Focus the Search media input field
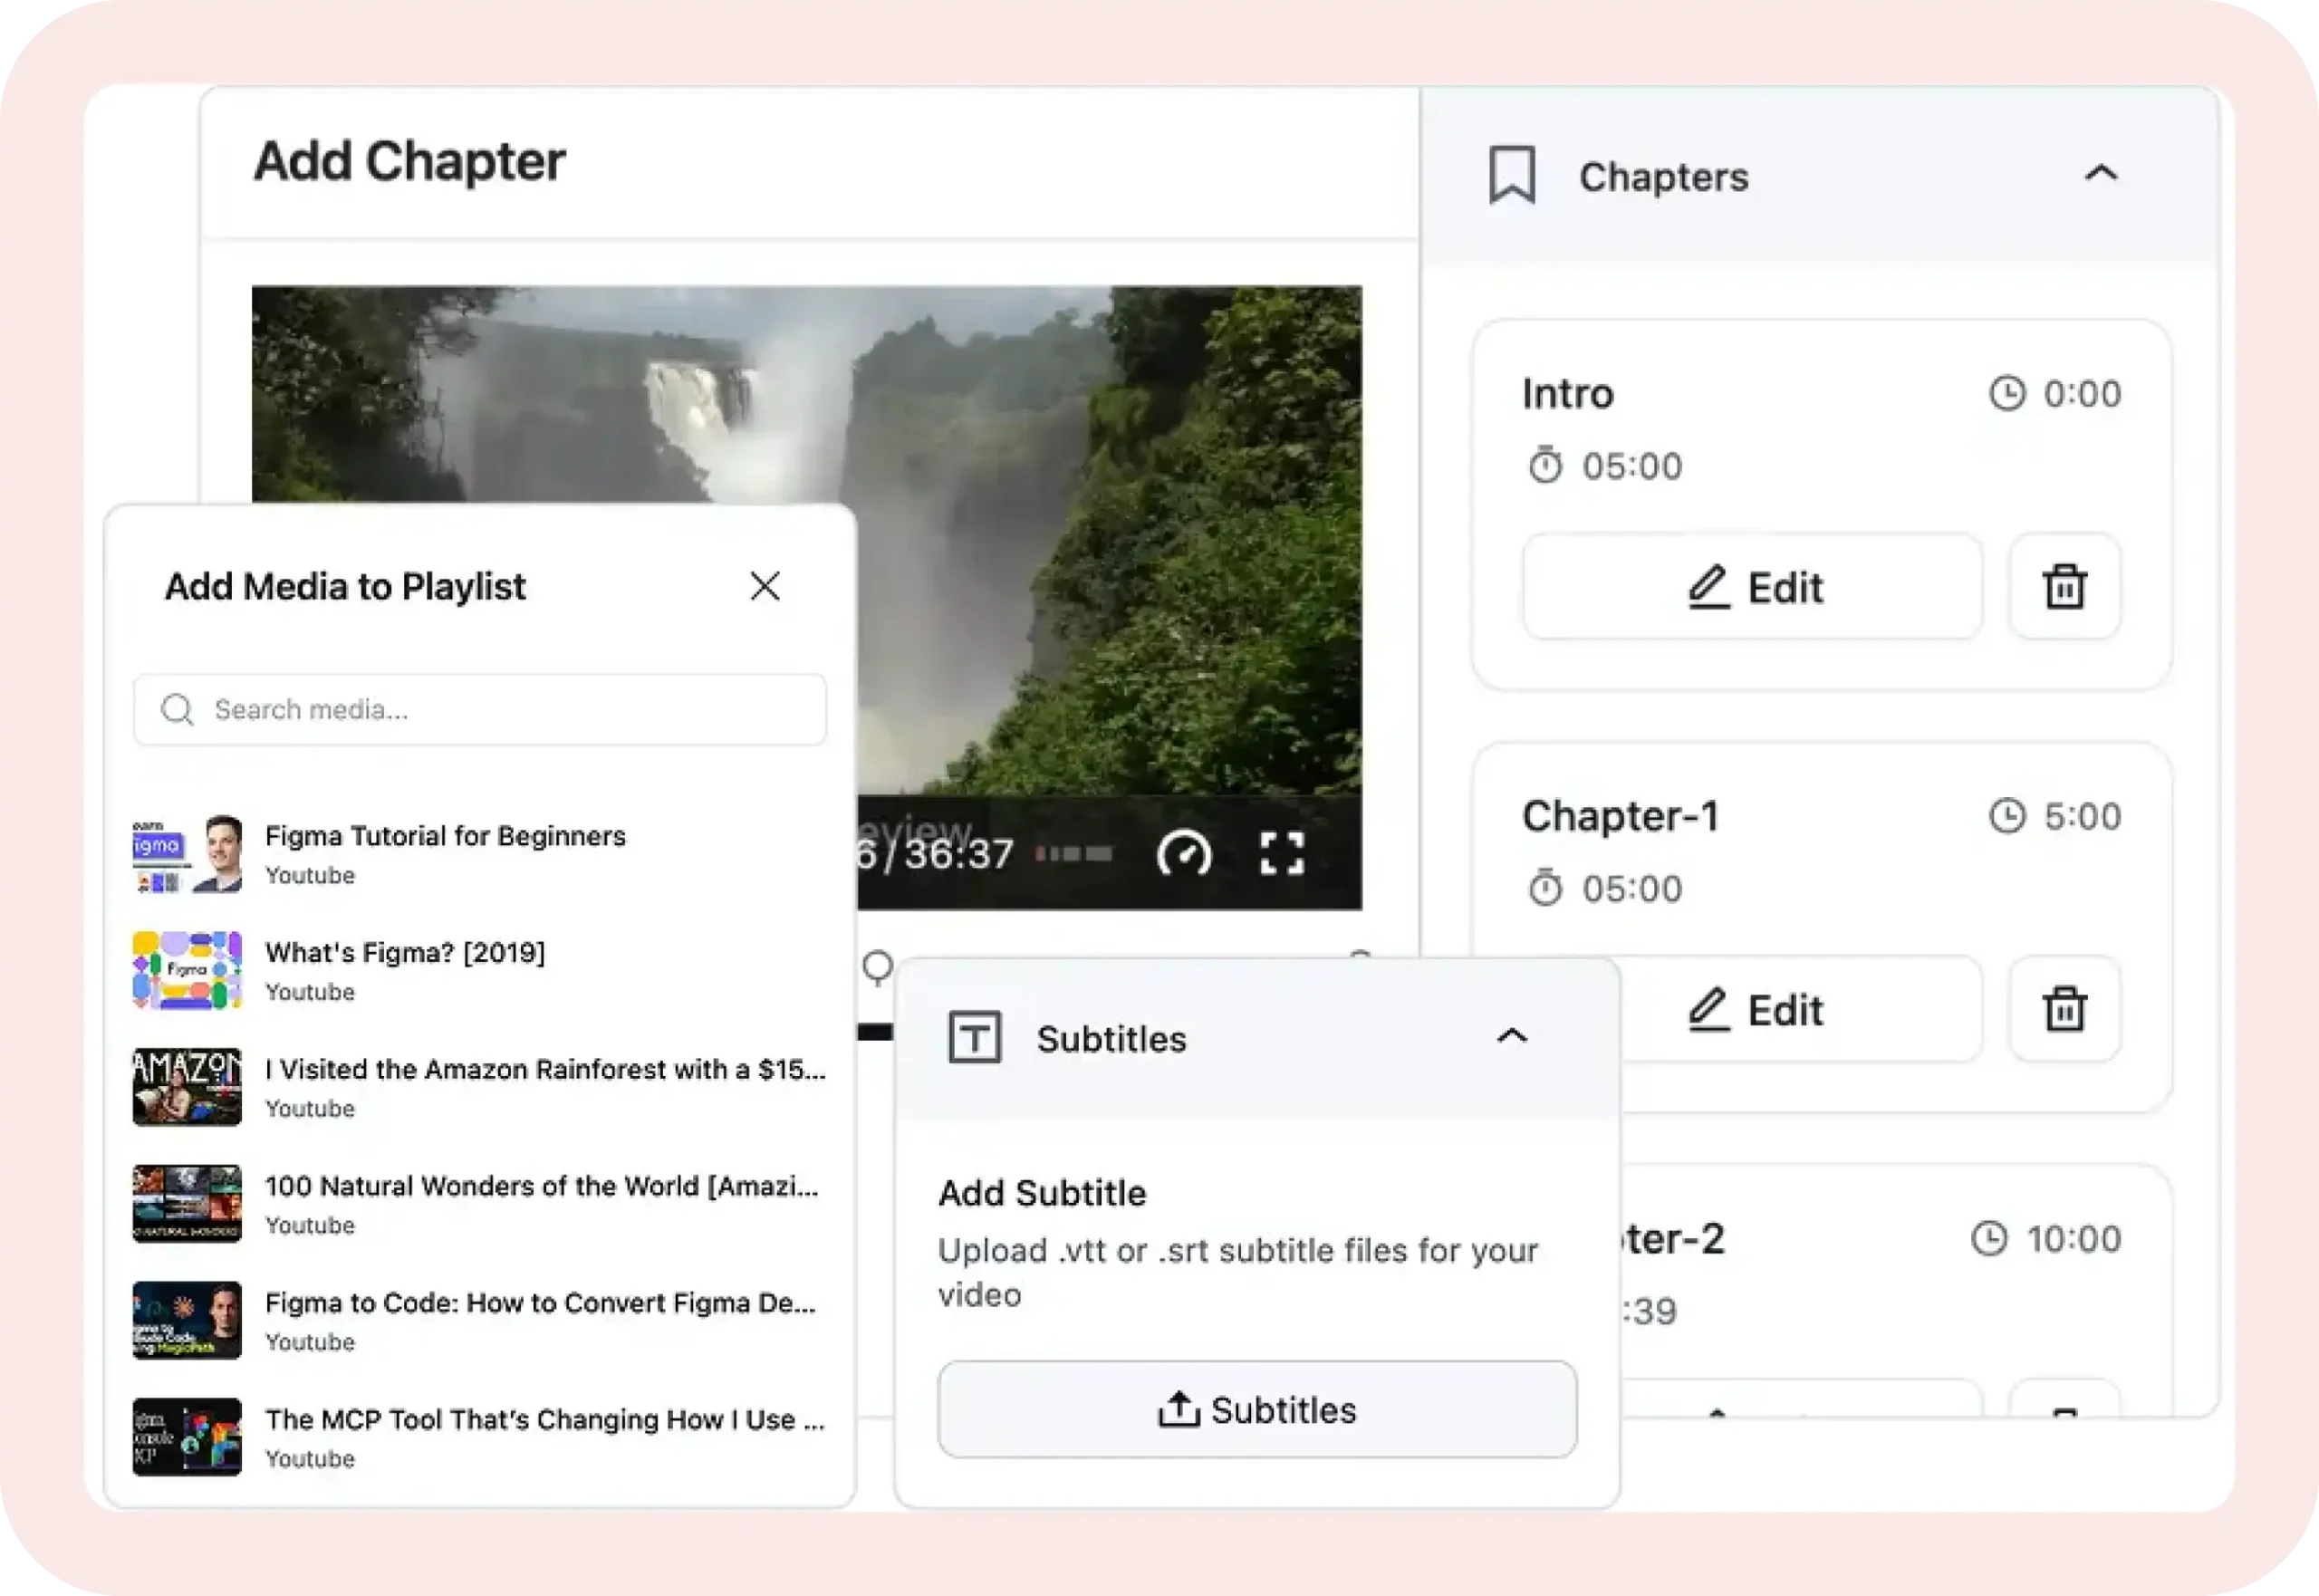Screen dimensions: 2319x1596 click(480, 709)
